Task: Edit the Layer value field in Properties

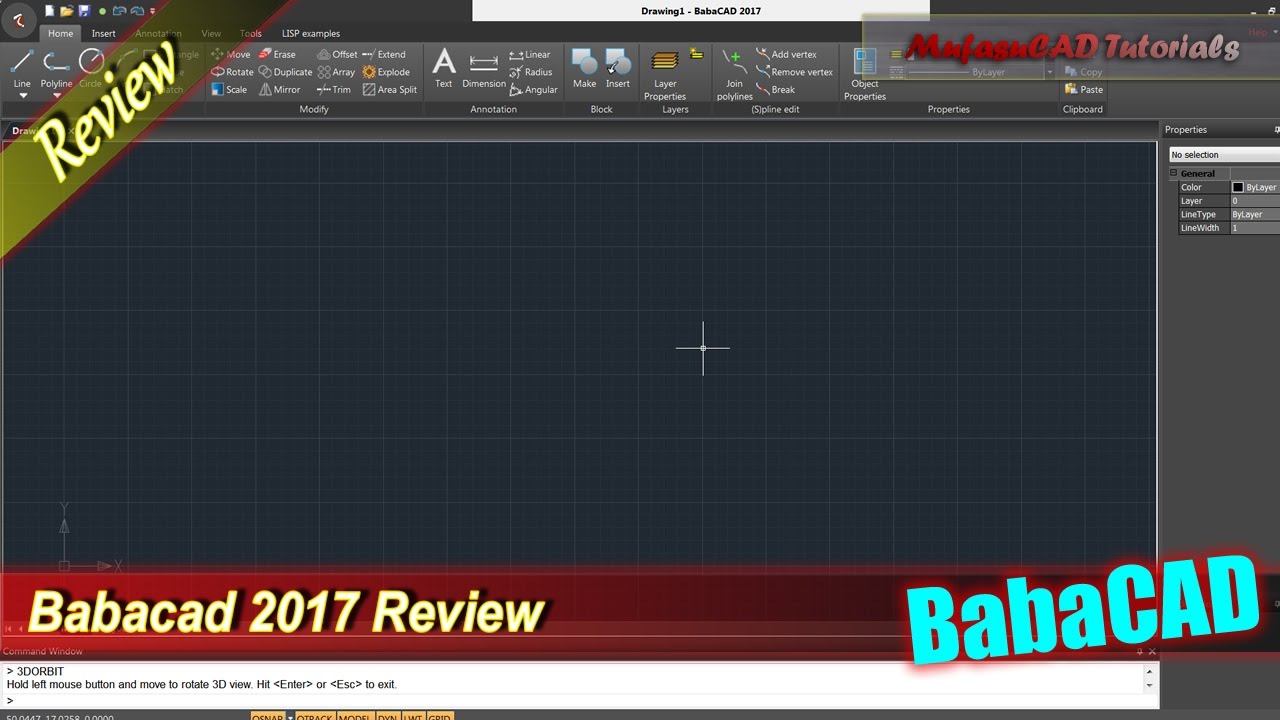Action: pos(1255,201)
